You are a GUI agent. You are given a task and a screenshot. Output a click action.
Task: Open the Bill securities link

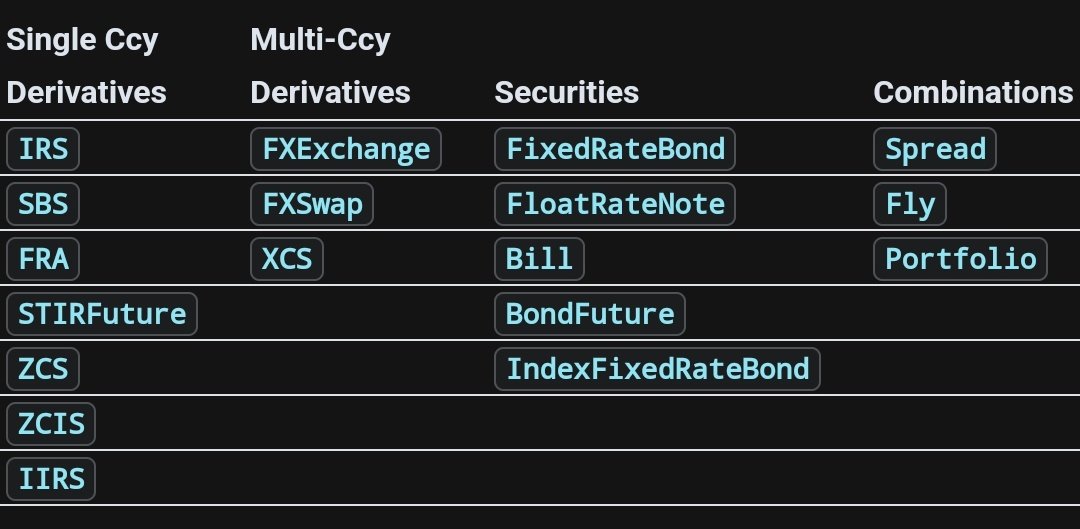pos(539,259)
